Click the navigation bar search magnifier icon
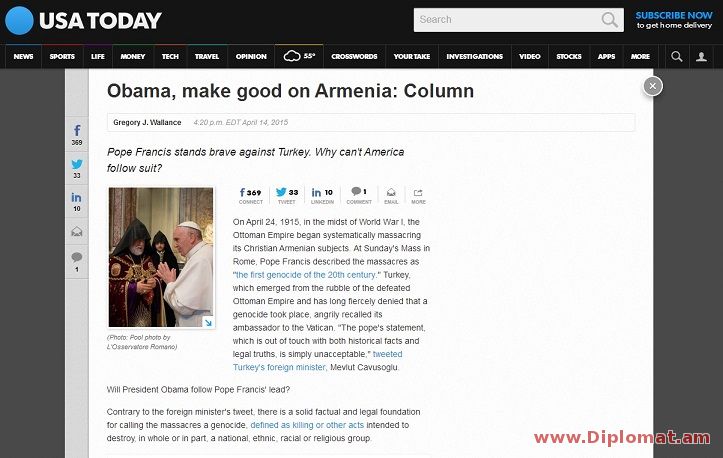Image resolution: width=723 pixels, height=458 pixels. point(676,56)
